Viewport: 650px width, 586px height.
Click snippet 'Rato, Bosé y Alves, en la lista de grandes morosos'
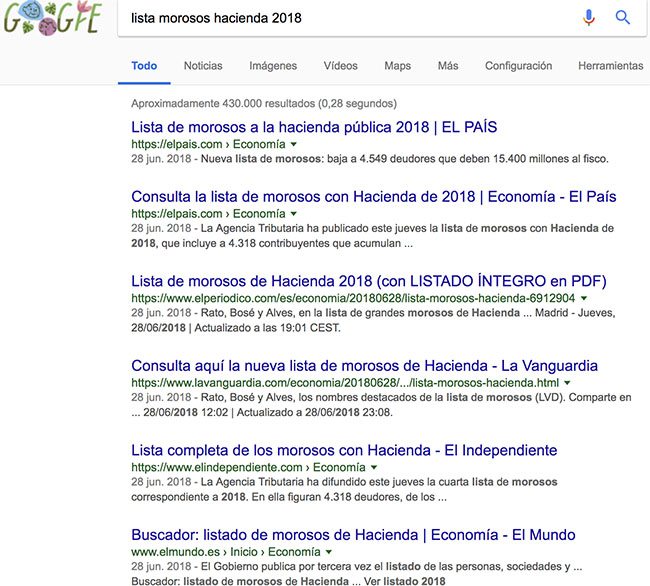pyautogui.click(x=373, y=320)
